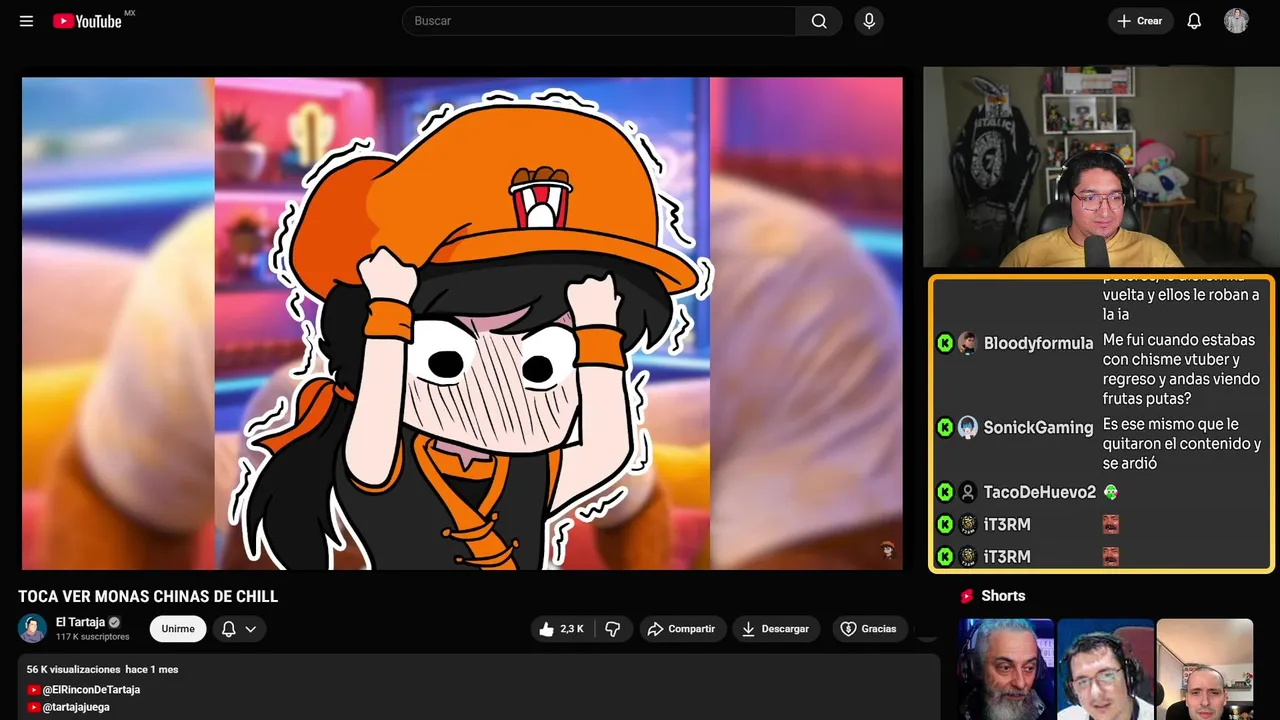Open account avatar menu

(x=1236, y=21)
